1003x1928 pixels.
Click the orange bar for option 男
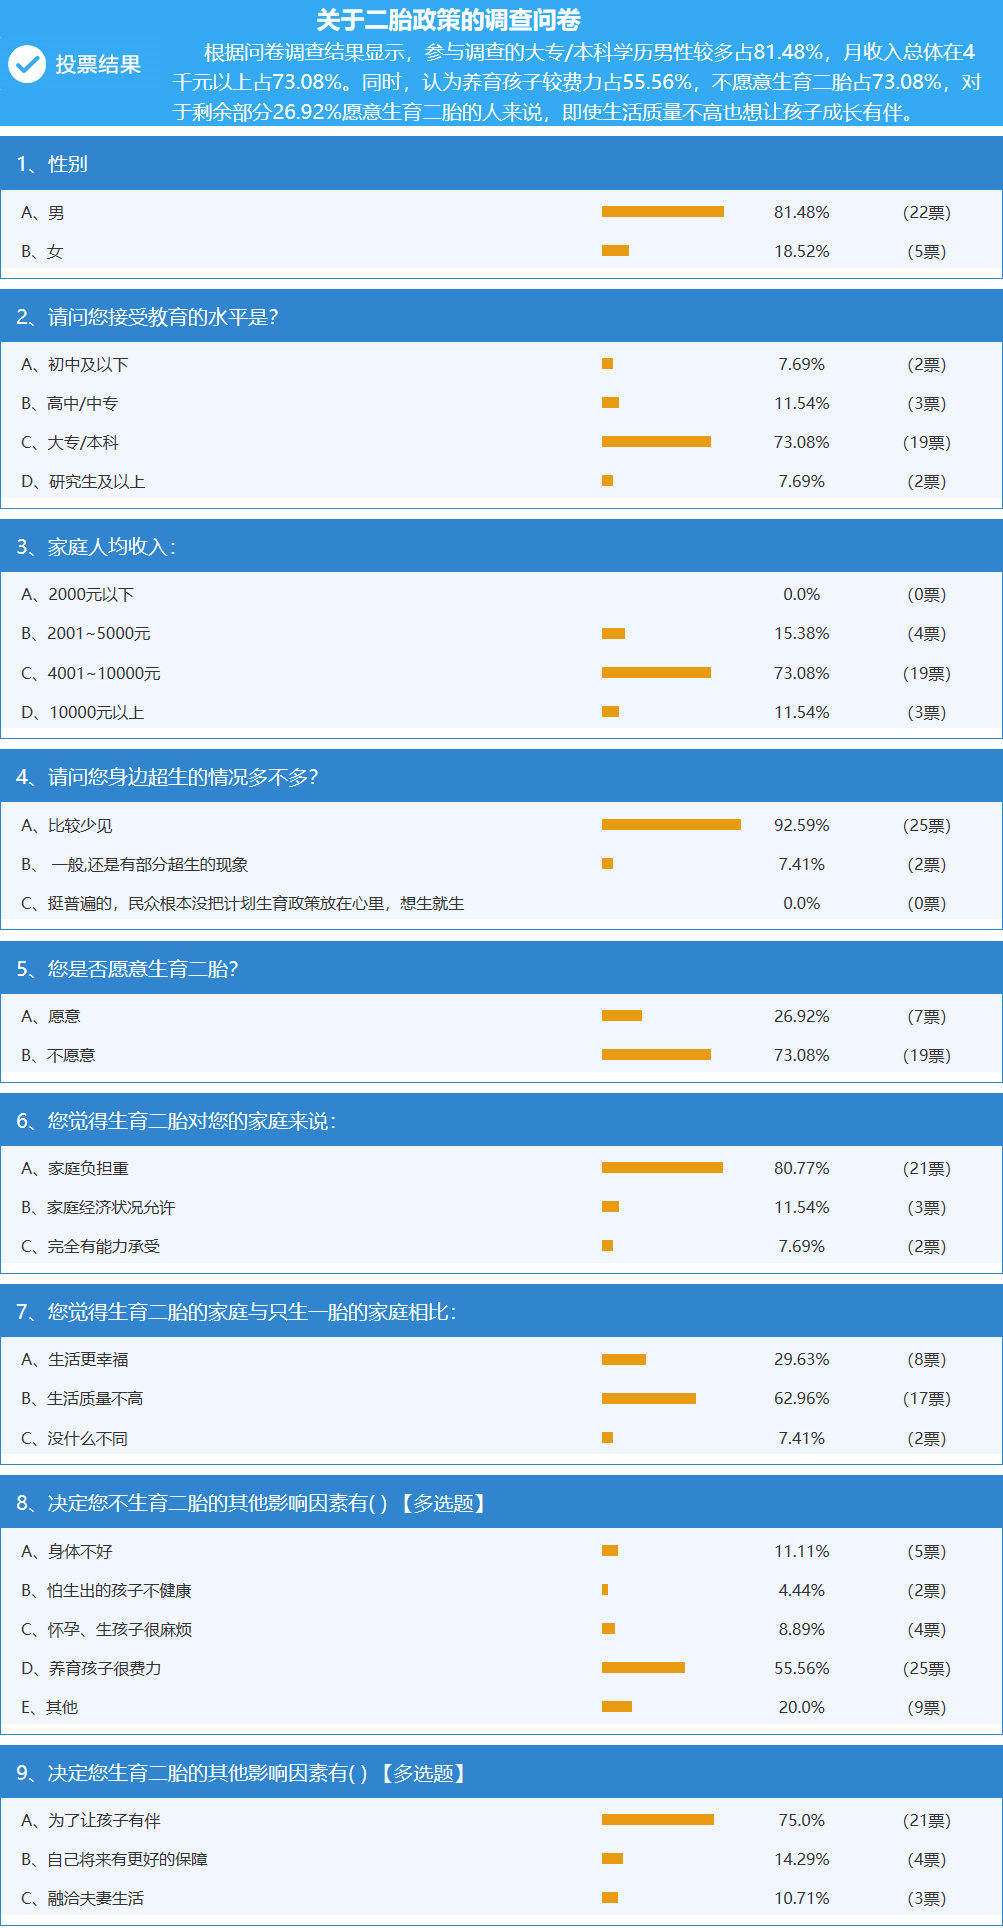pos(663,212)
